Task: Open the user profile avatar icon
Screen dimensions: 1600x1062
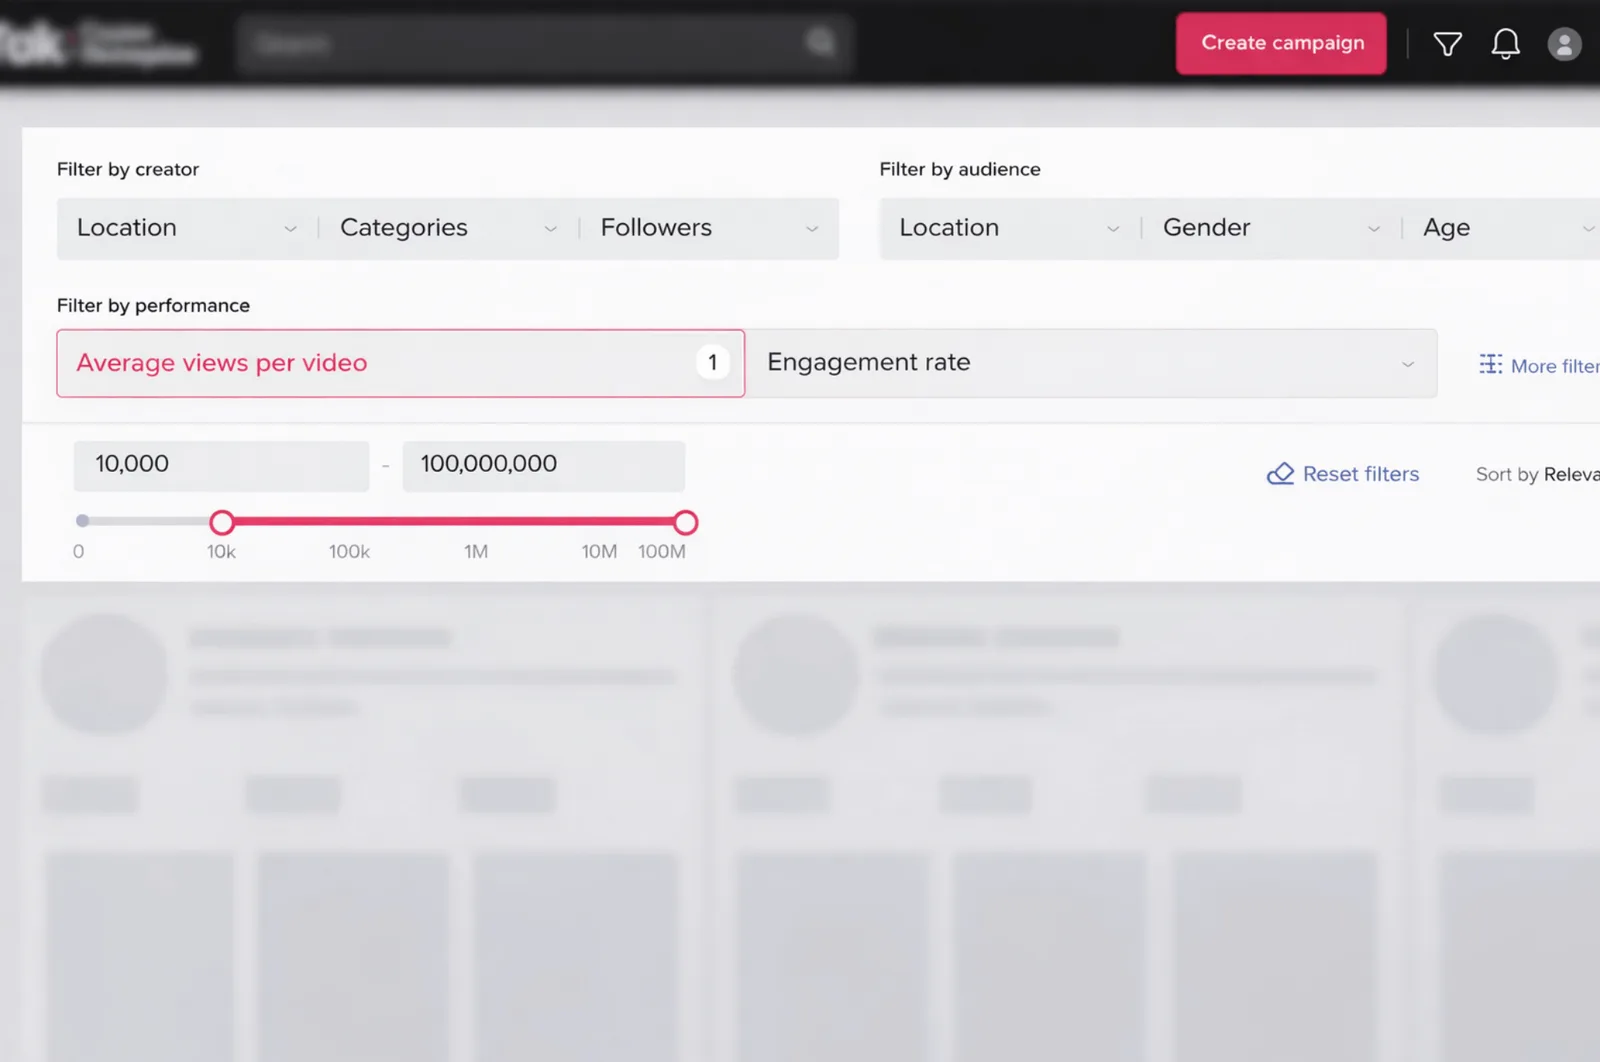Action: click(x=1564, y=44)
